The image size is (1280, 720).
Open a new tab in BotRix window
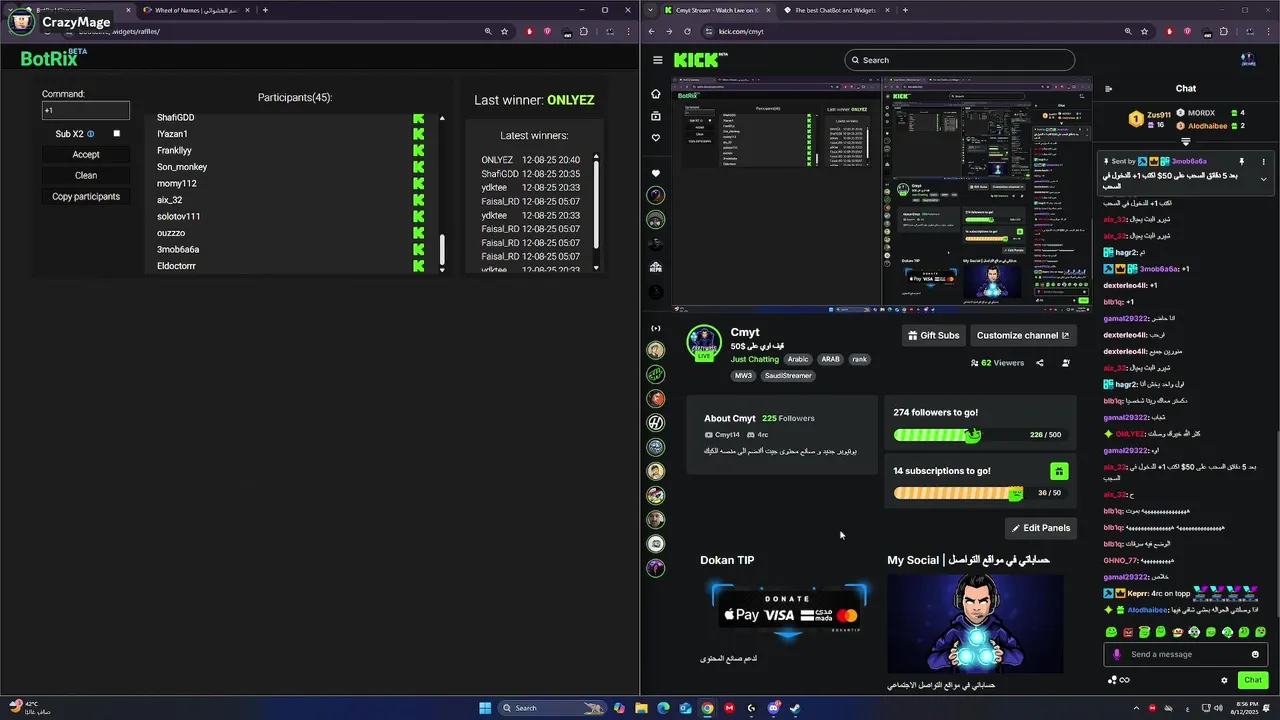coord(265,10)
